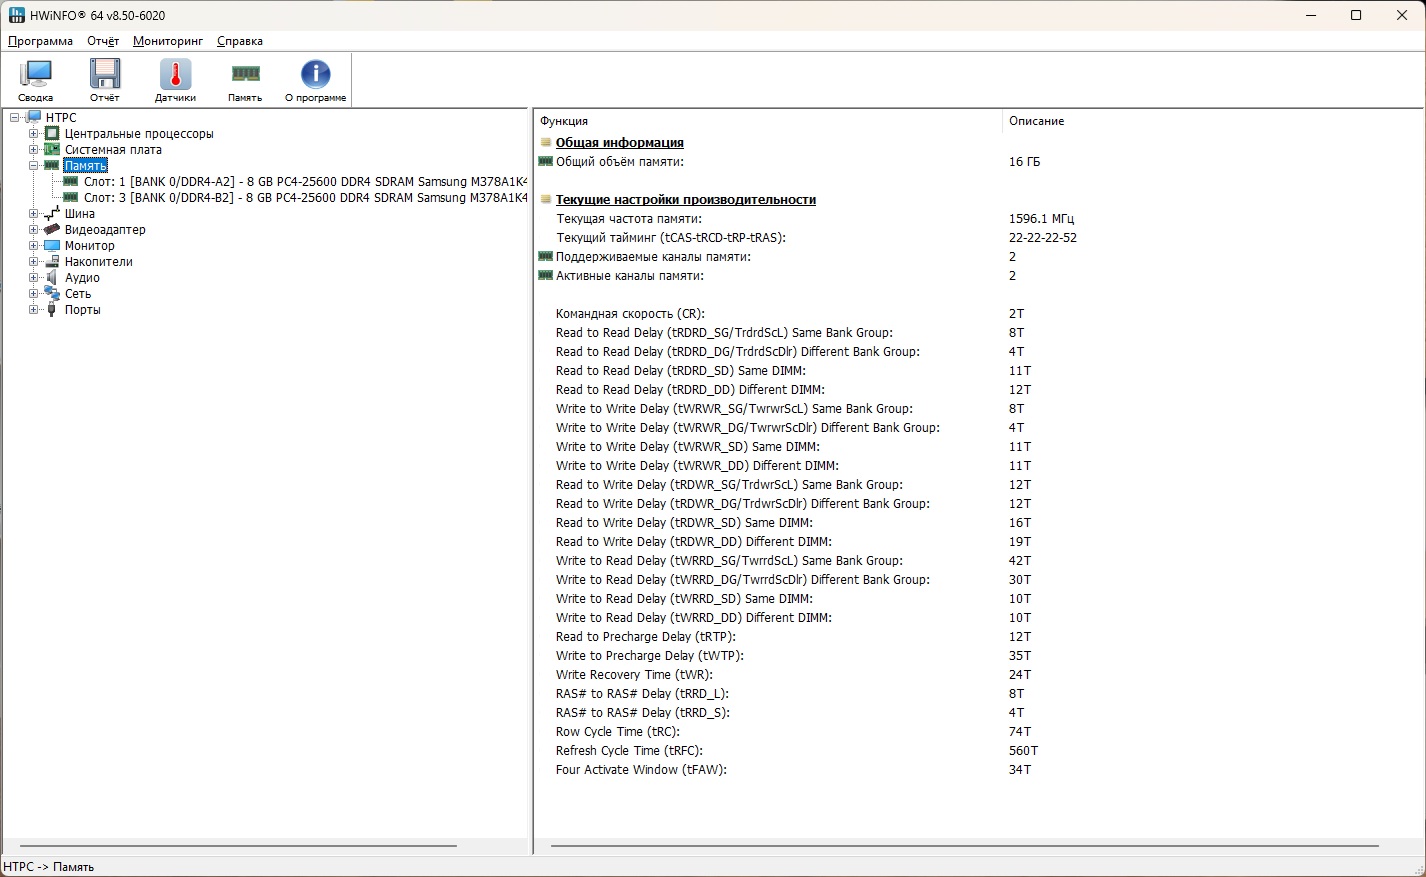Open the Датчики sensors thermometer icon
1426x877 pixels.
pyautogui.click(x=175, y=74)
